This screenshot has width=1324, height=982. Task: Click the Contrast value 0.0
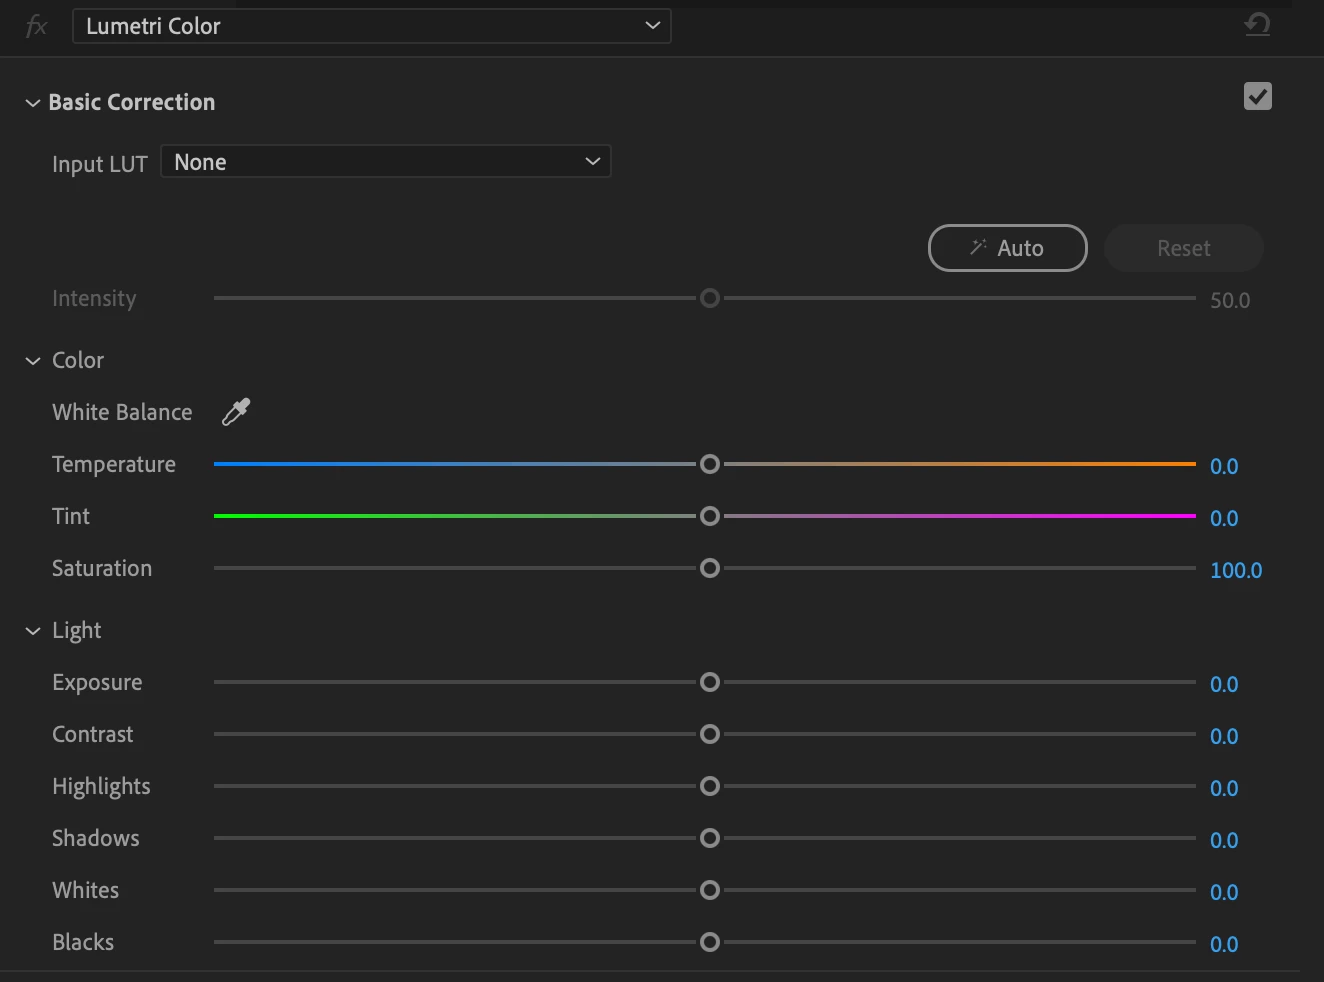[1224, 736]
